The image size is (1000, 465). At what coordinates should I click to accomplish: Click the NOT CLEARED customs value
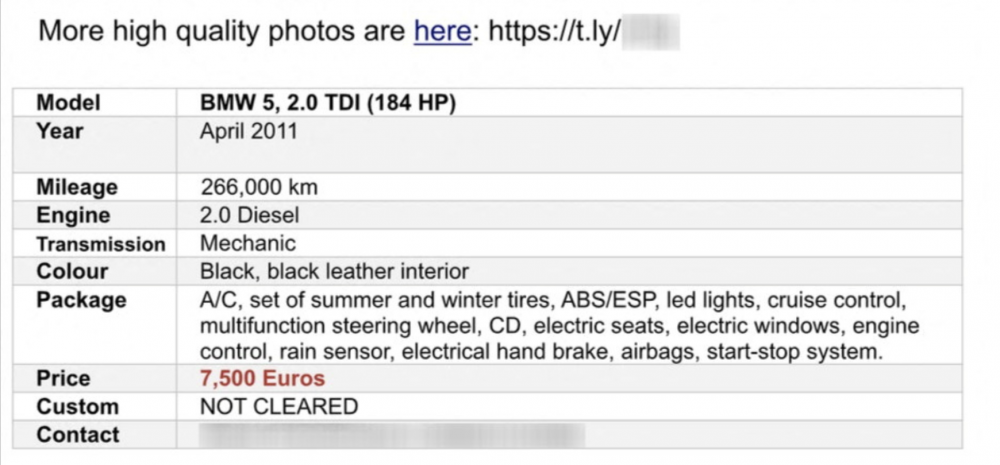[278, 406]
